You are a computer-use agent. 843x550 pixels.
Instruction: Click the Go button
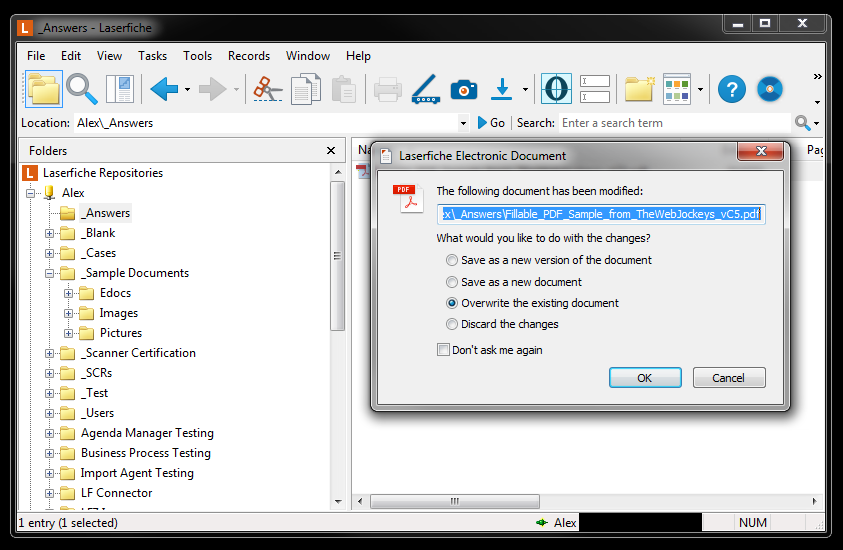[x=491, y=123]
